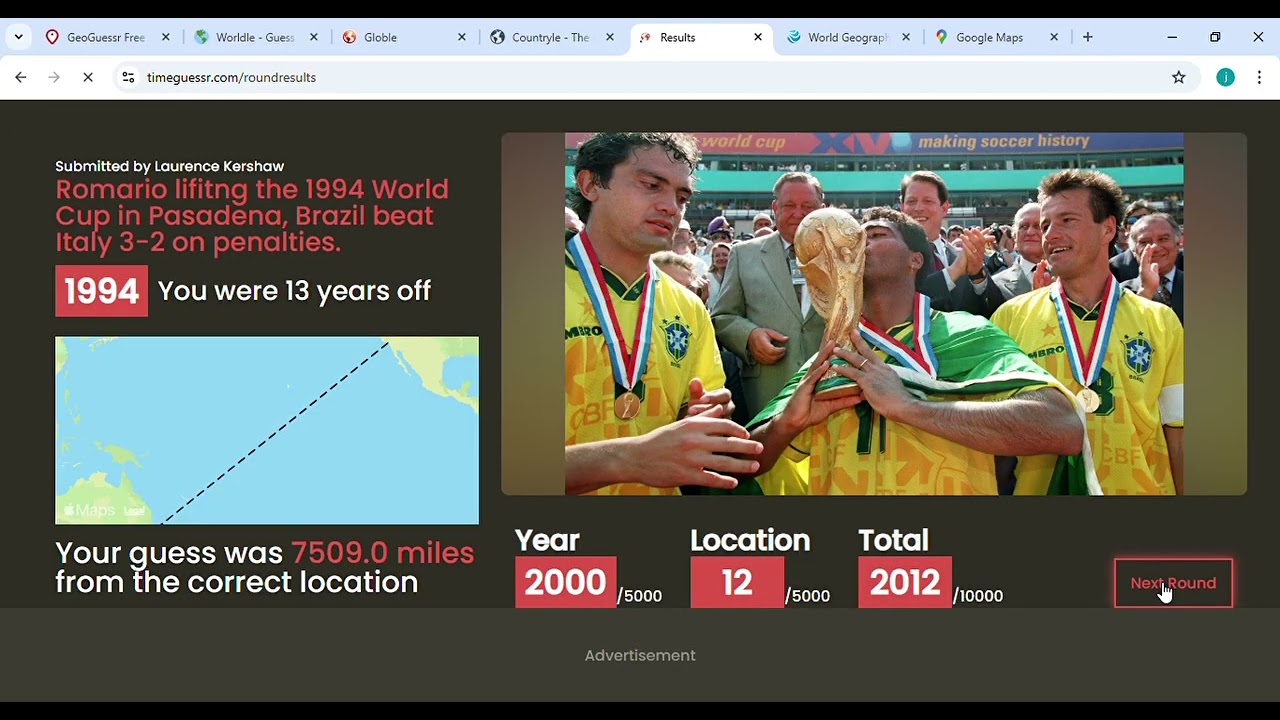Viewport: 1280px width, 720px height.
Task: Click the Advertisement label
Action: pyautogui.click(x=640, y=655)
